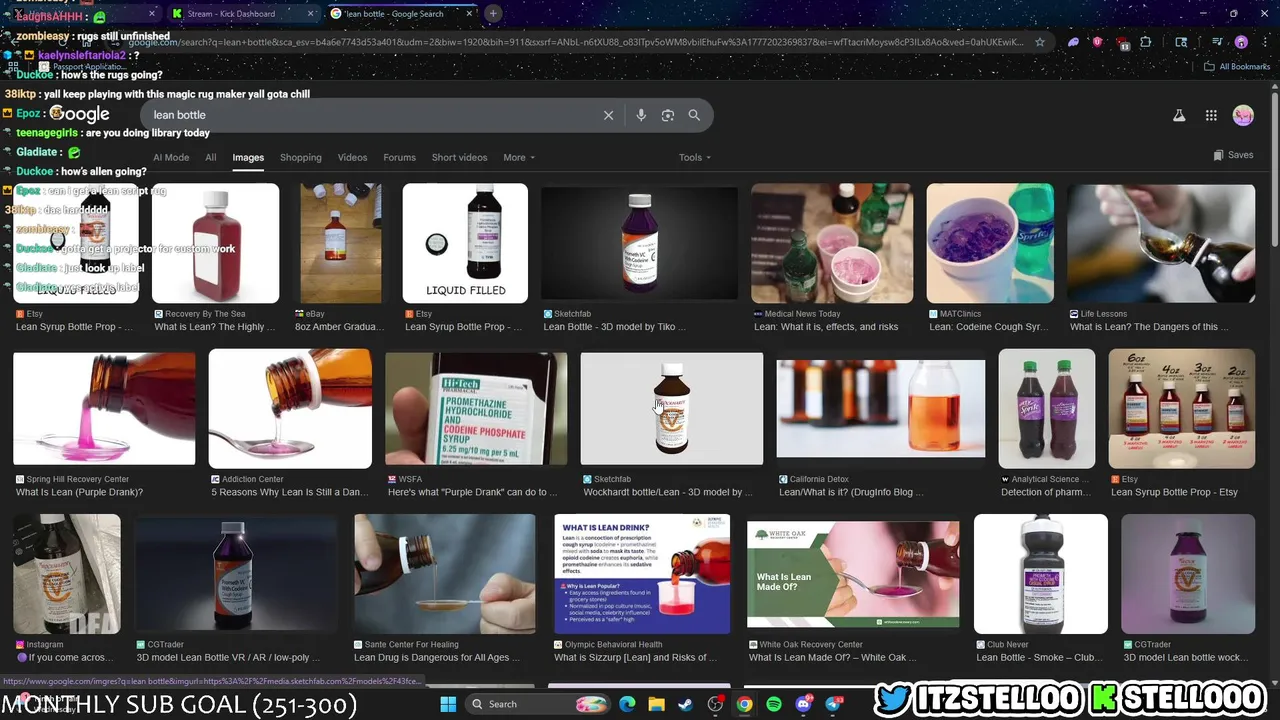Open the Google account avatar
This screenshot has height=720, width=1280.
pyautogui.click(x=1243, y=115)
